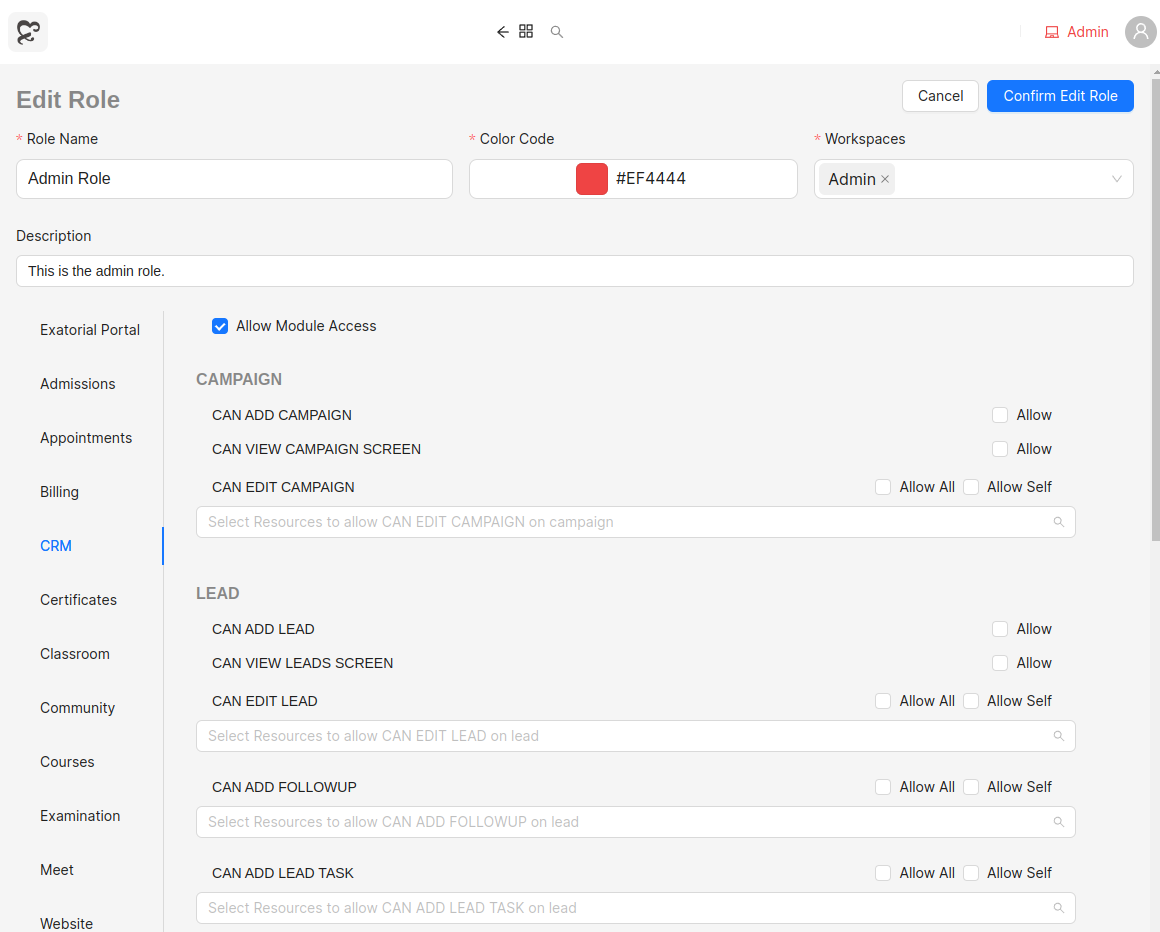Image resolution: width=1160 pixels, height=932 pixels.
Task: Open the apps grid icon
Action: (x=526, y=32)
